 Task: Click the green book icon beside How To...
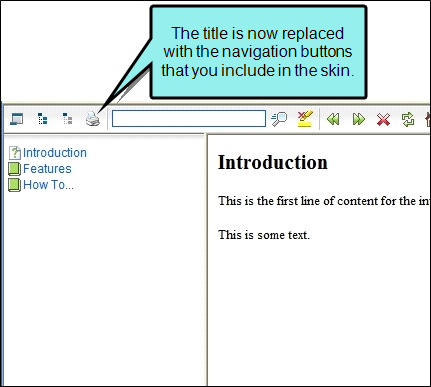[14, 185]
